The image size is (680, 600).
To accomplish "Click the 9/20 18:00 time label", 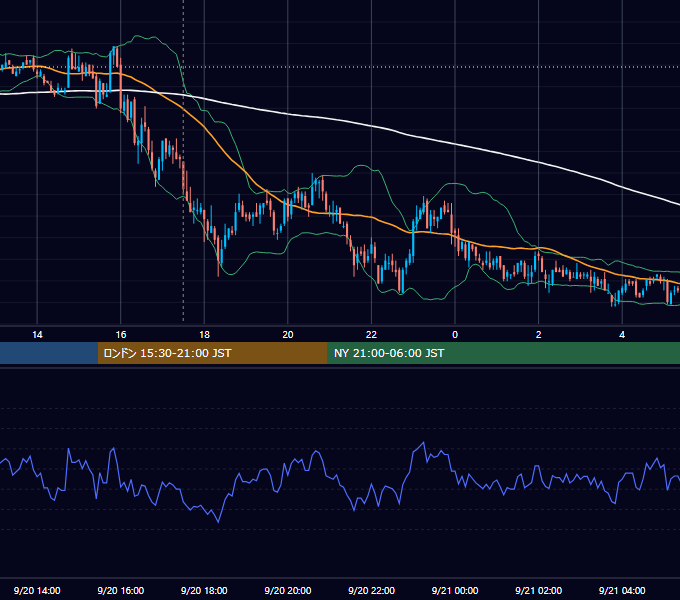I will tap(204, 590).
